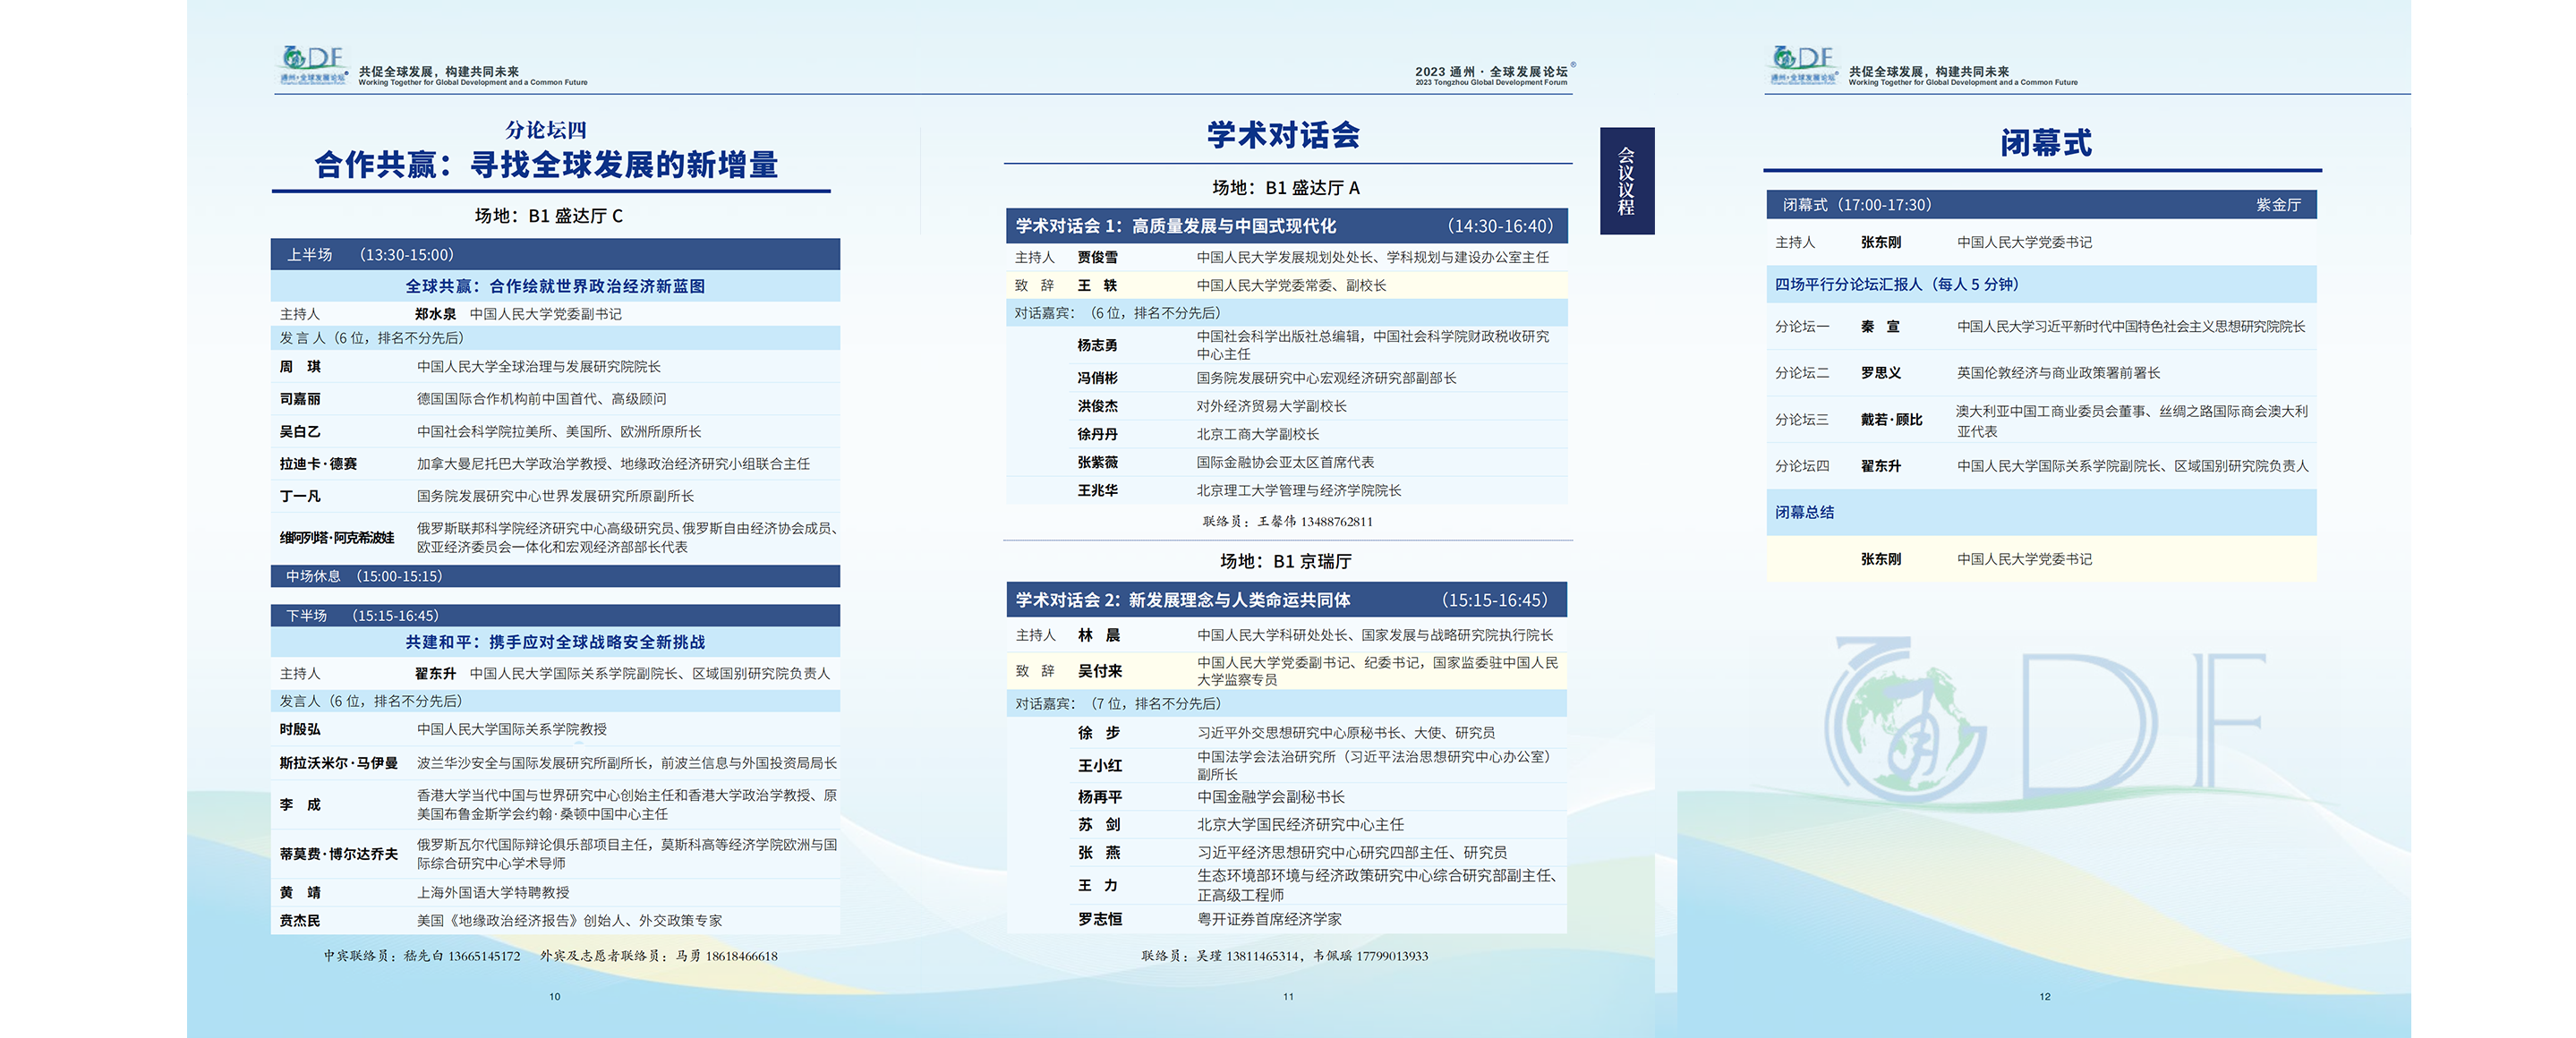Click the heading 闭幕总结
Viewport: 2576px width, 1038px height.
[x=1804, y=512]
